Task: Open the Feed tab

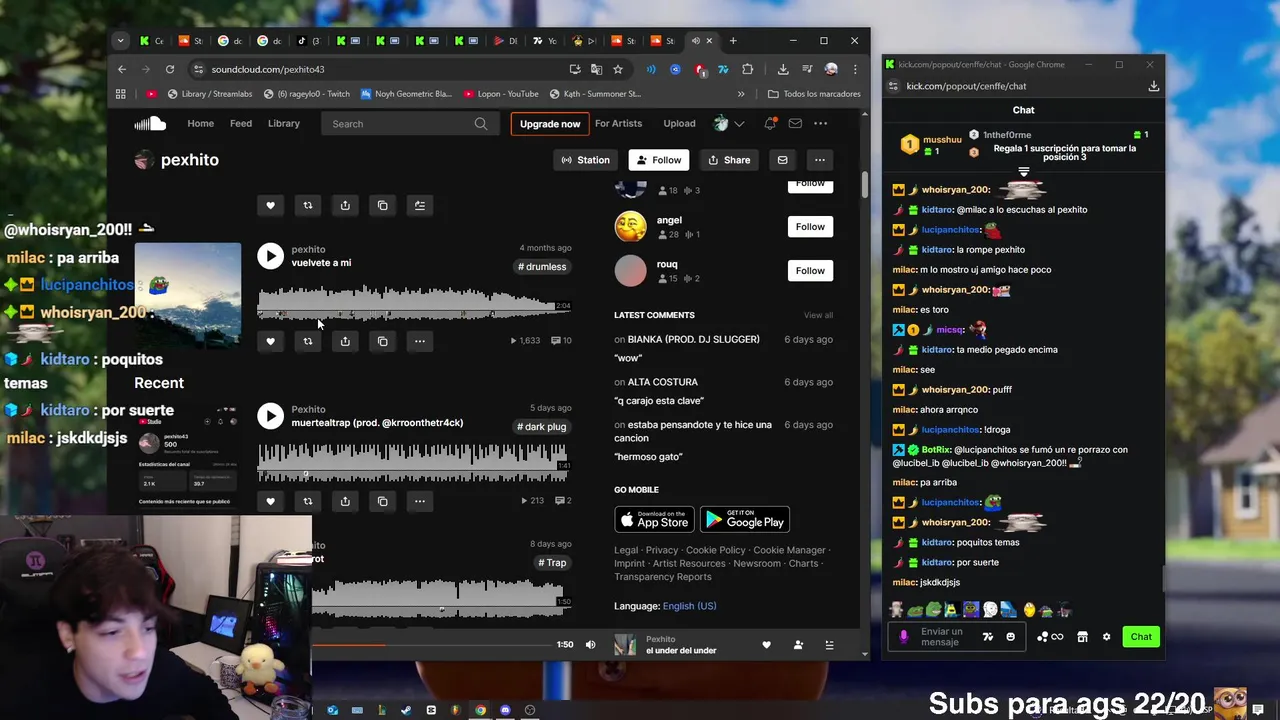Action: 241,124
